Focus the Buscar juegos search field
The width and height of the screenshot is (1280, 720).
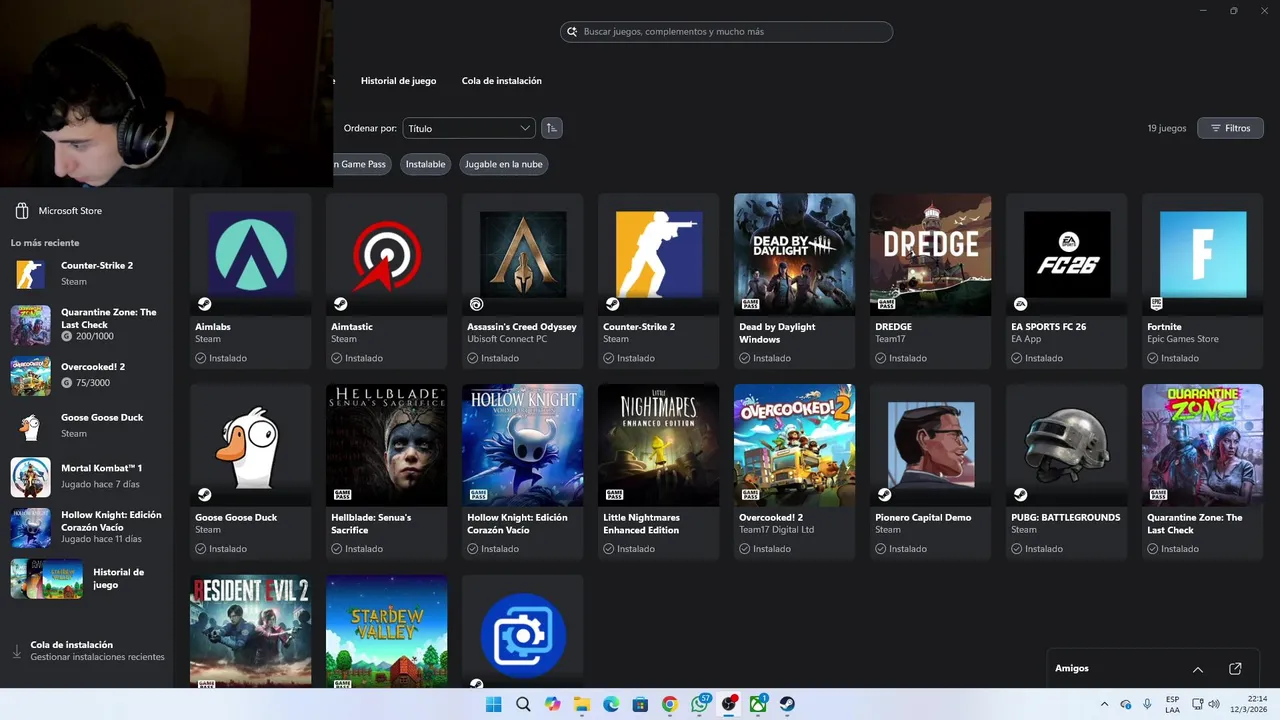pos(726,32)
